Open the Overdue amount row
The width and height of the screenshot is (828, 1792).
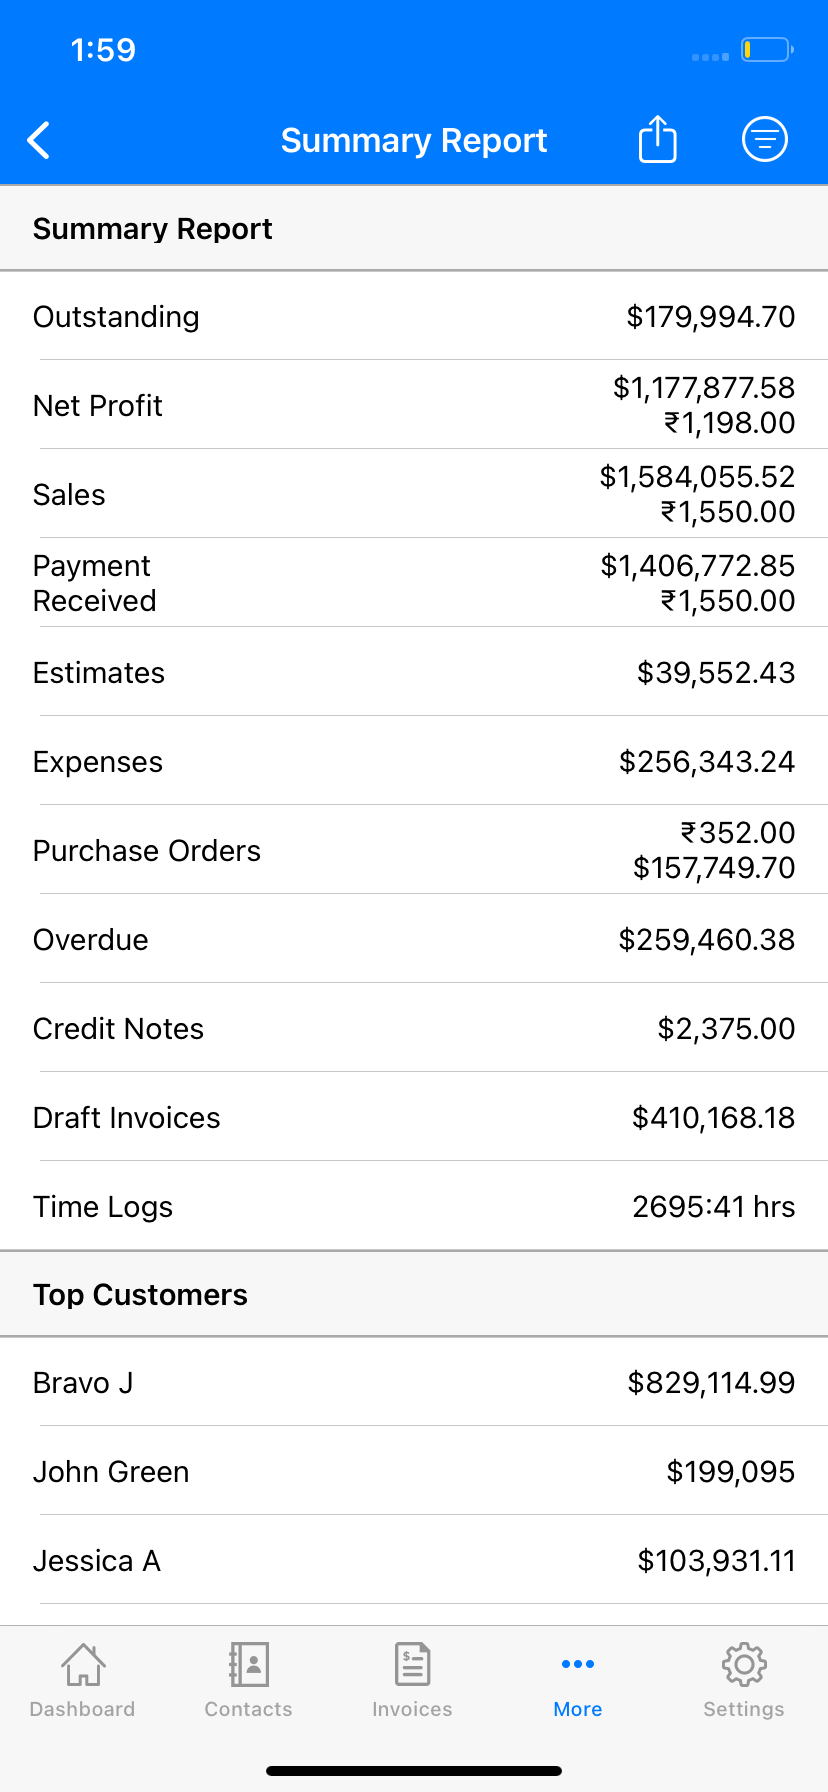(x=414, y=939)
